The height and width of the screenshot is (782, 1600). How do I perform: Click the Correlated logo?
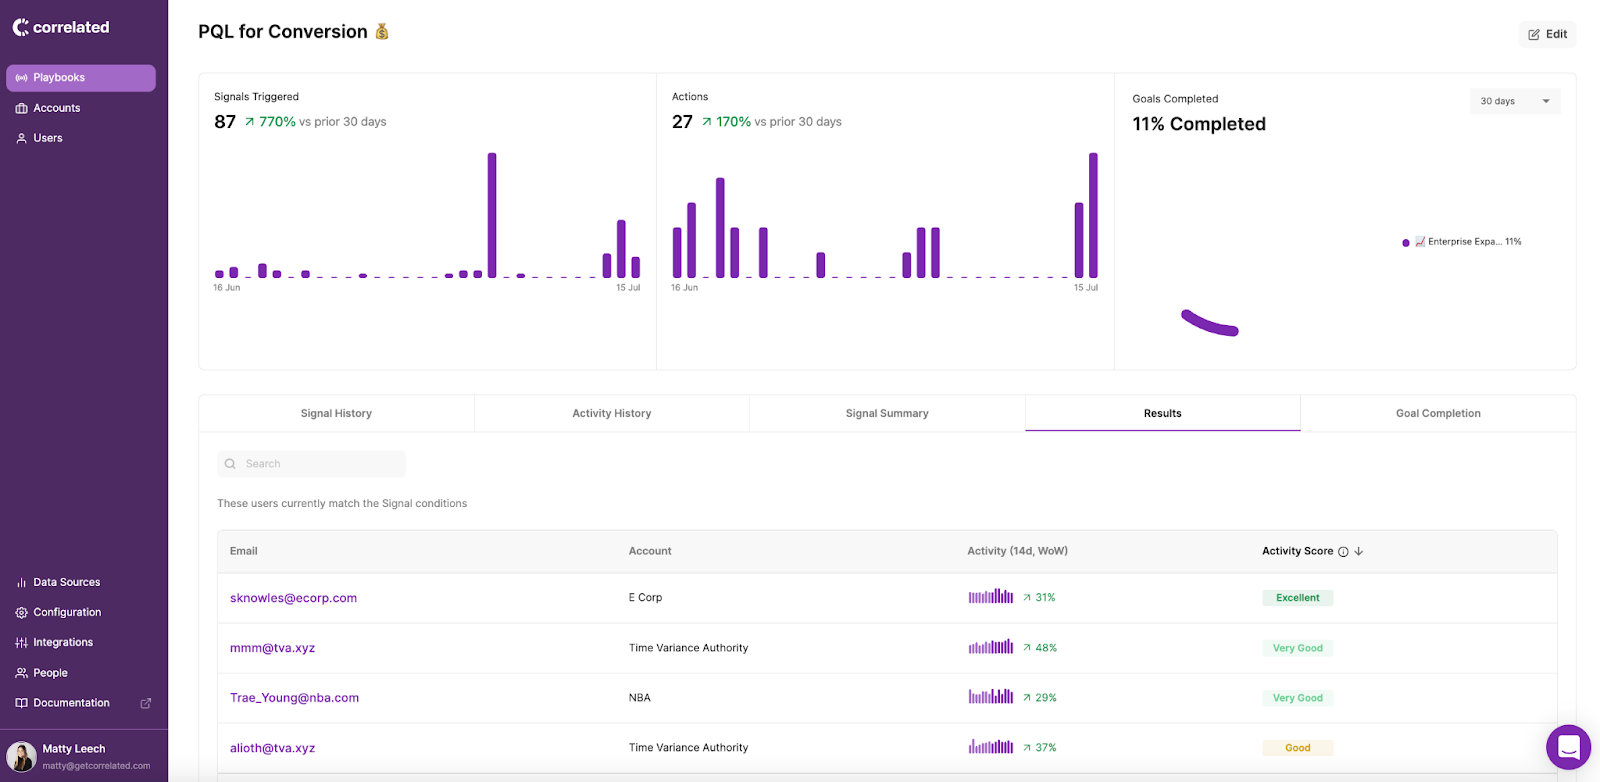[61, 27]
